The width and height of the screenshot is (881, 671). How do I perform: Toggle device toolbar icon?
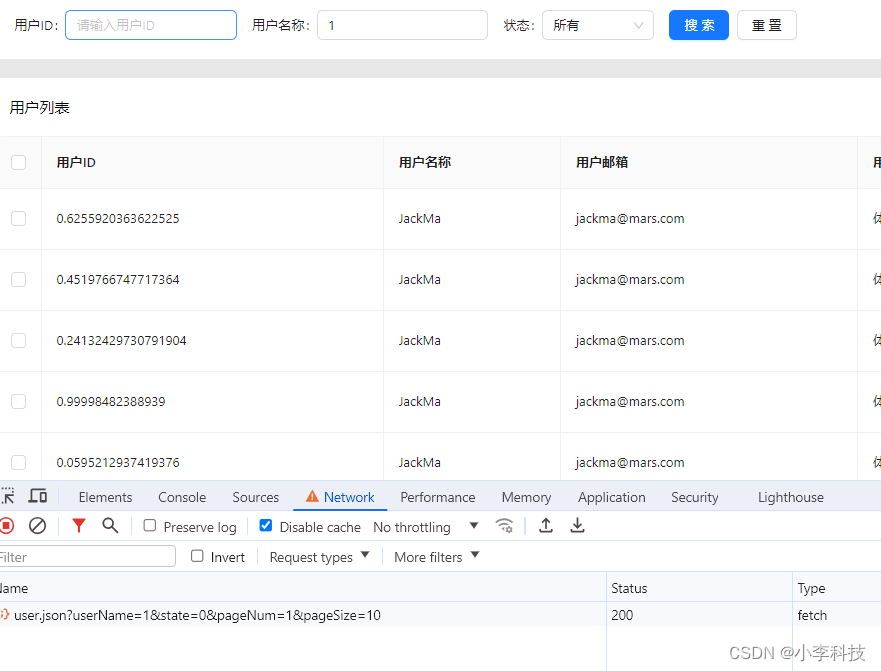(38, 497)
